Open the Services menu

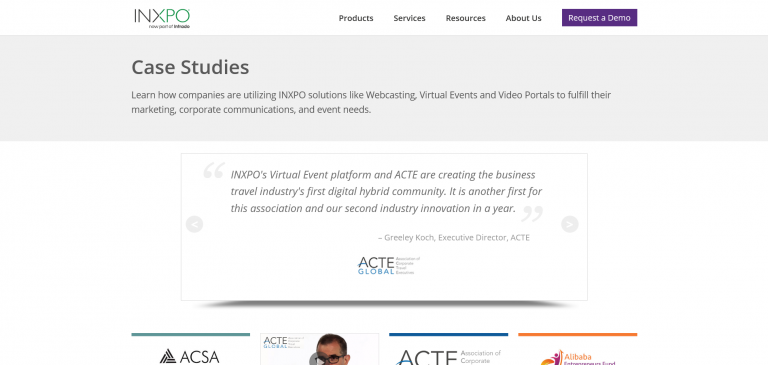[x=409, y=18]
